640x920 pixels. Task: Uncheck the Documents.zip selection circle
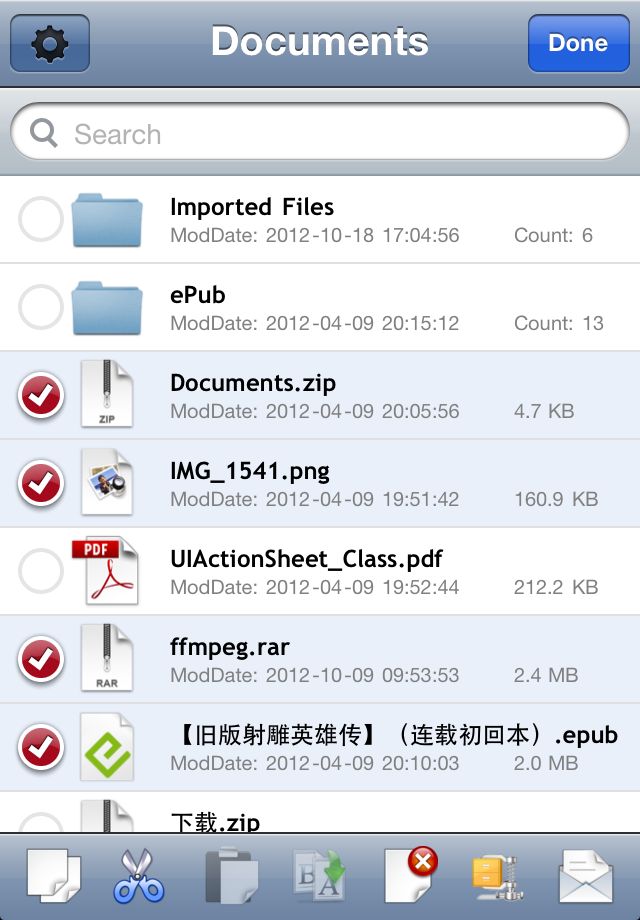click(40, 395)
